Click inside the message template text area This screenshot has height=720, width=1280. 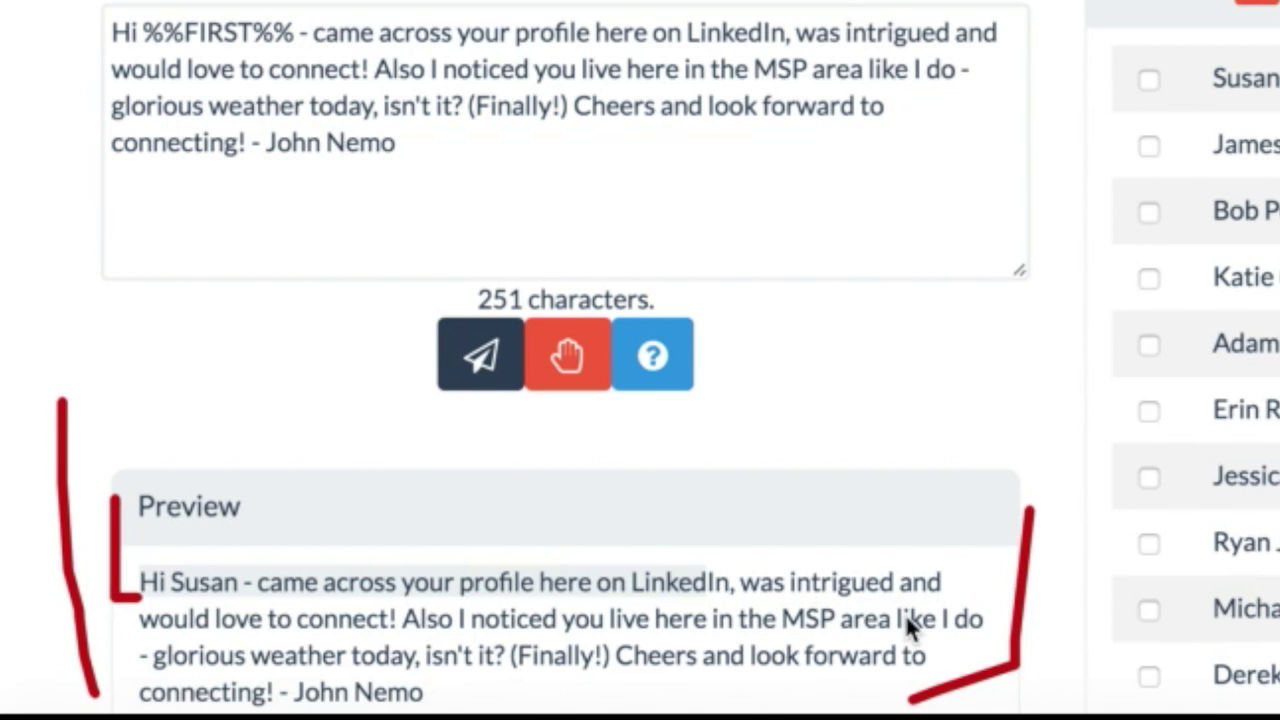click(565, 142)
